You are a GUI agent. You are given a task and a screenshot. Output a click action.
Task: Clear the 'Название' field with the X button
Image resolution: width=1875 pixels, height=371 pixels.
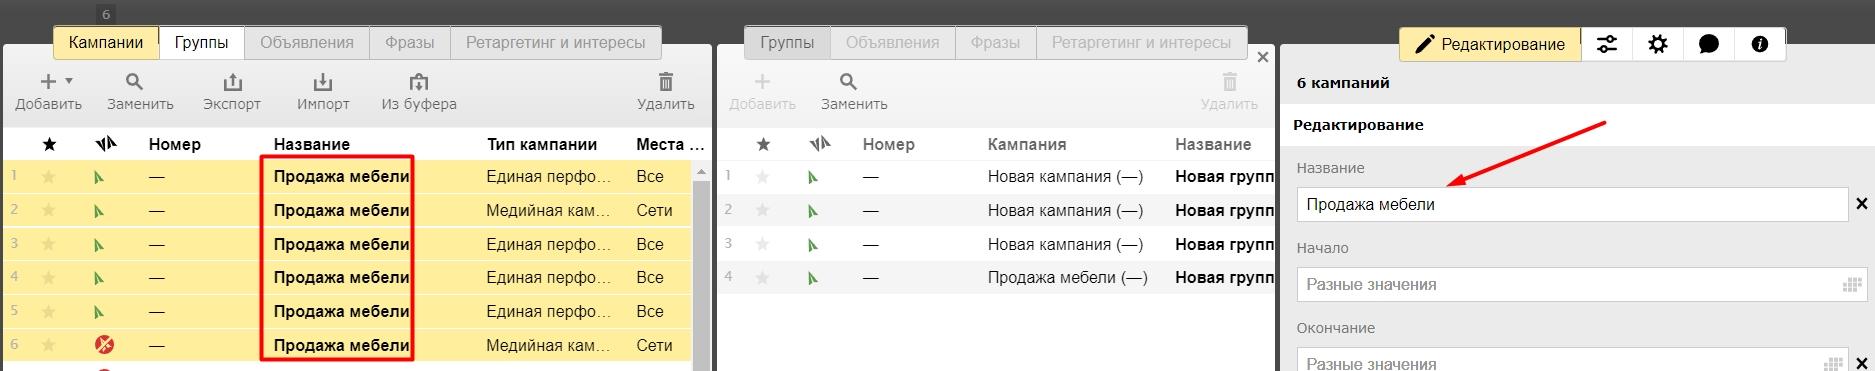tap(1862, 204)
